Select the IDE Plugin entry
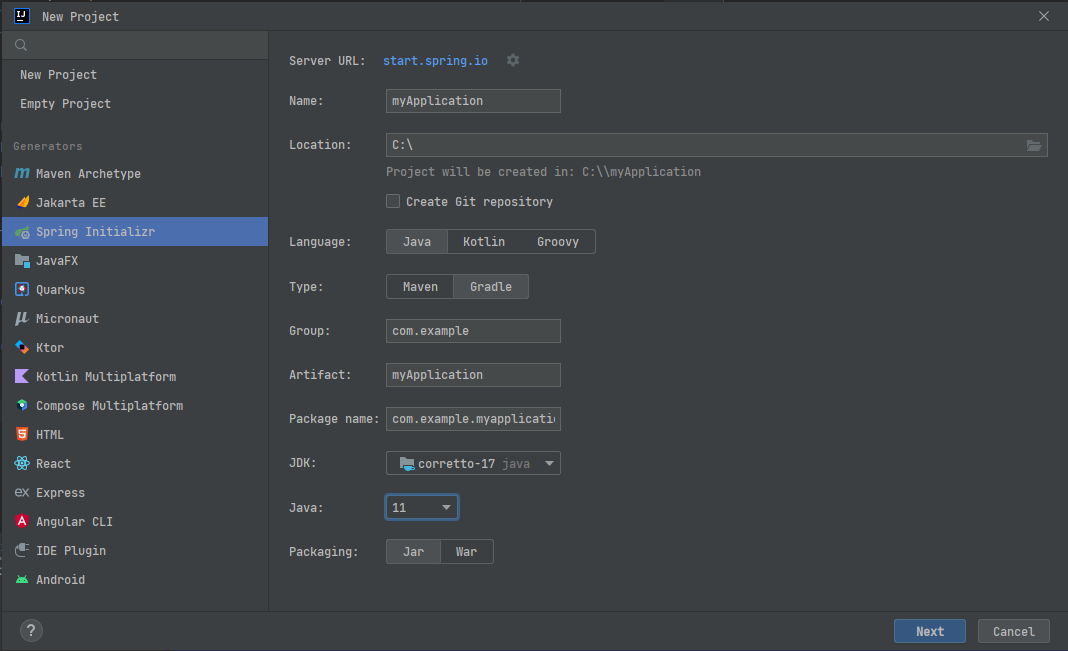 135,550
